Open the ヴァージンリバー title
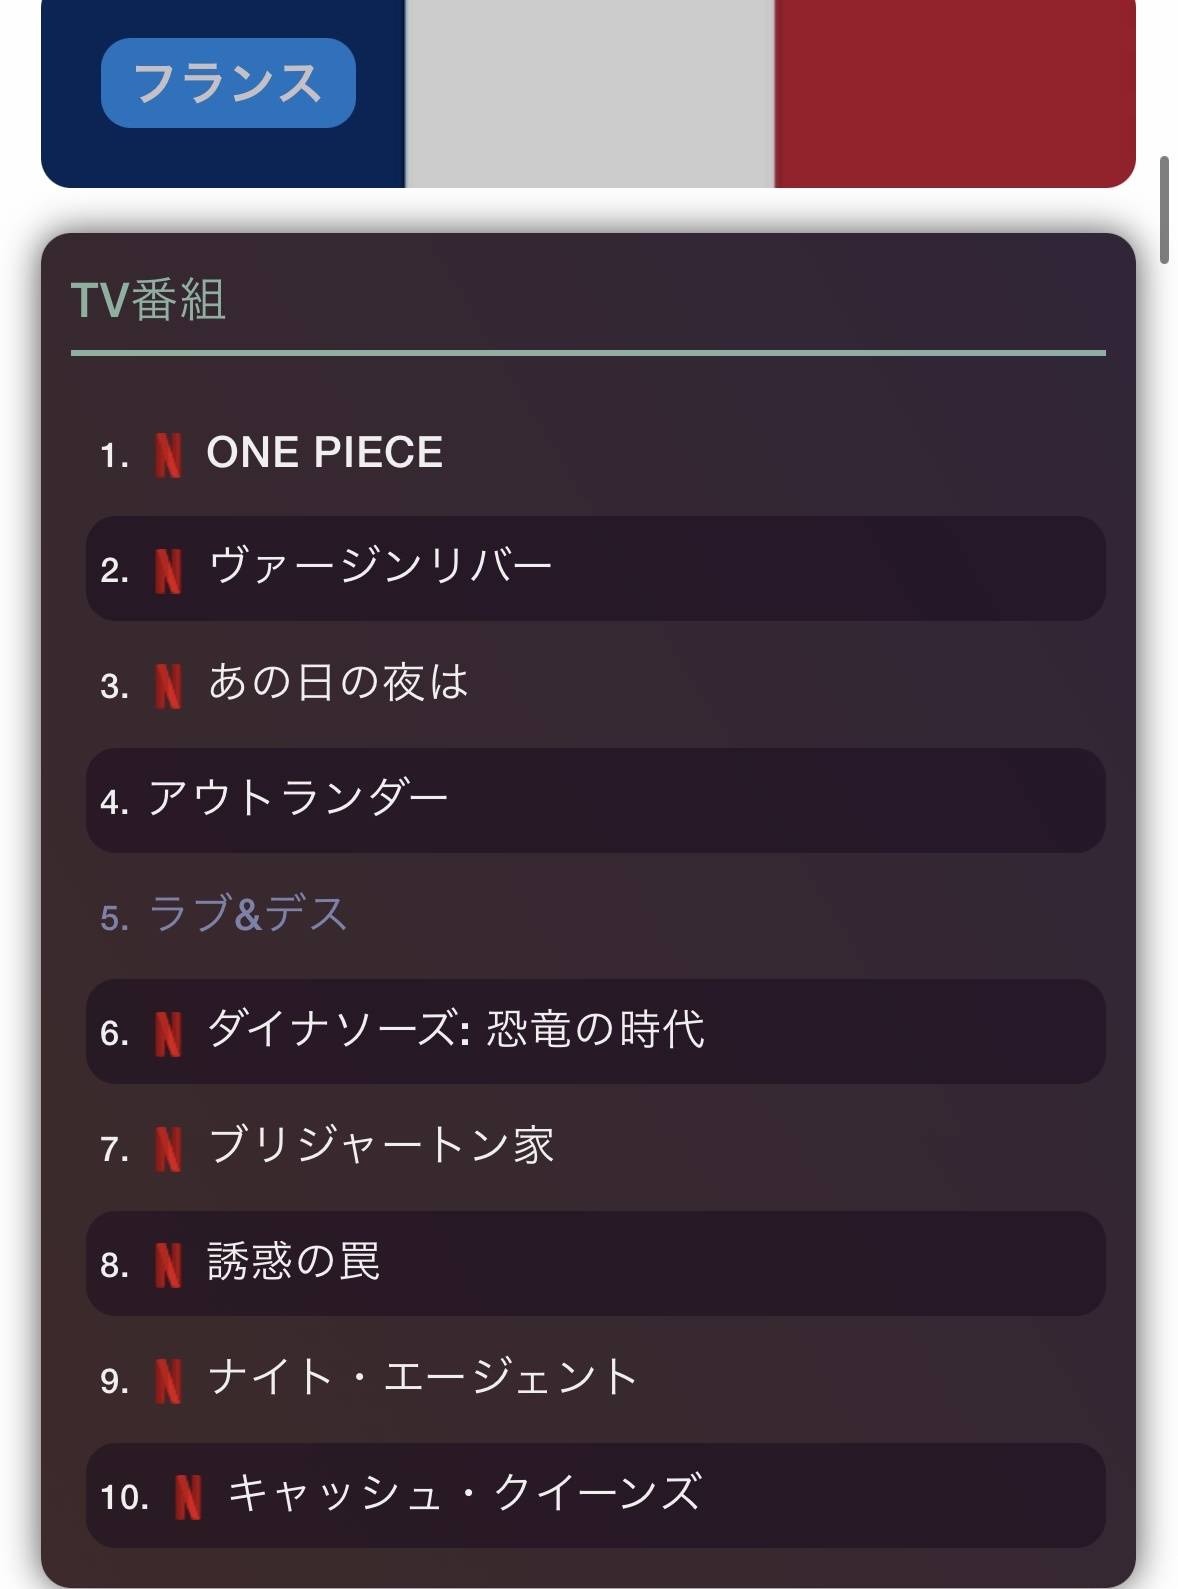Image resolution: width=1178 pixels, height=1589 pixels. coord(380,568)
